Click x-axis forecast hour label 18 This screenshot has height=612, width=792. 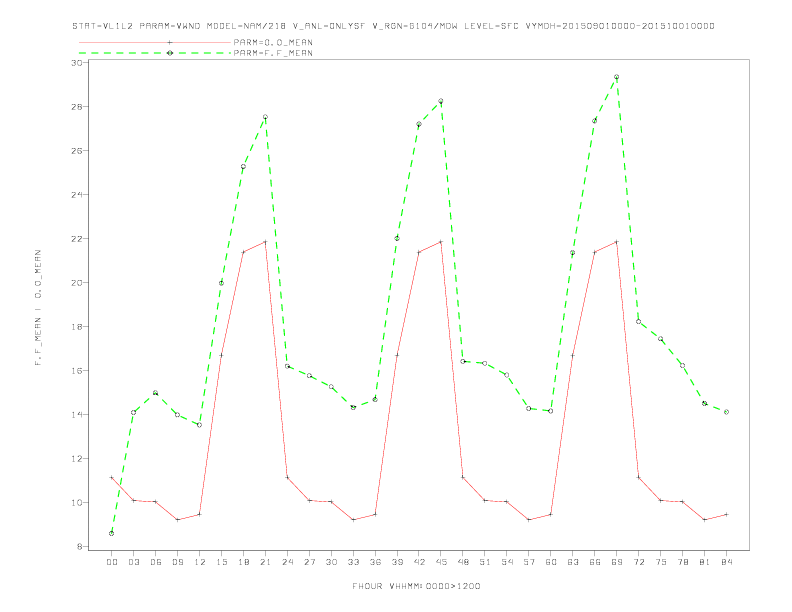point(243,562)
